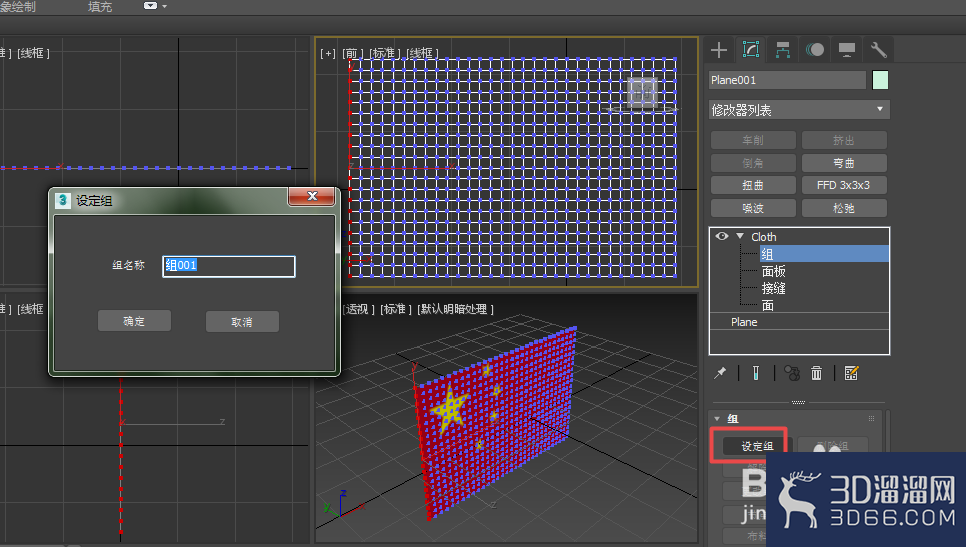Open perspective viewport [标准] menu
The image size is (966, 547).
pos(396,309)
